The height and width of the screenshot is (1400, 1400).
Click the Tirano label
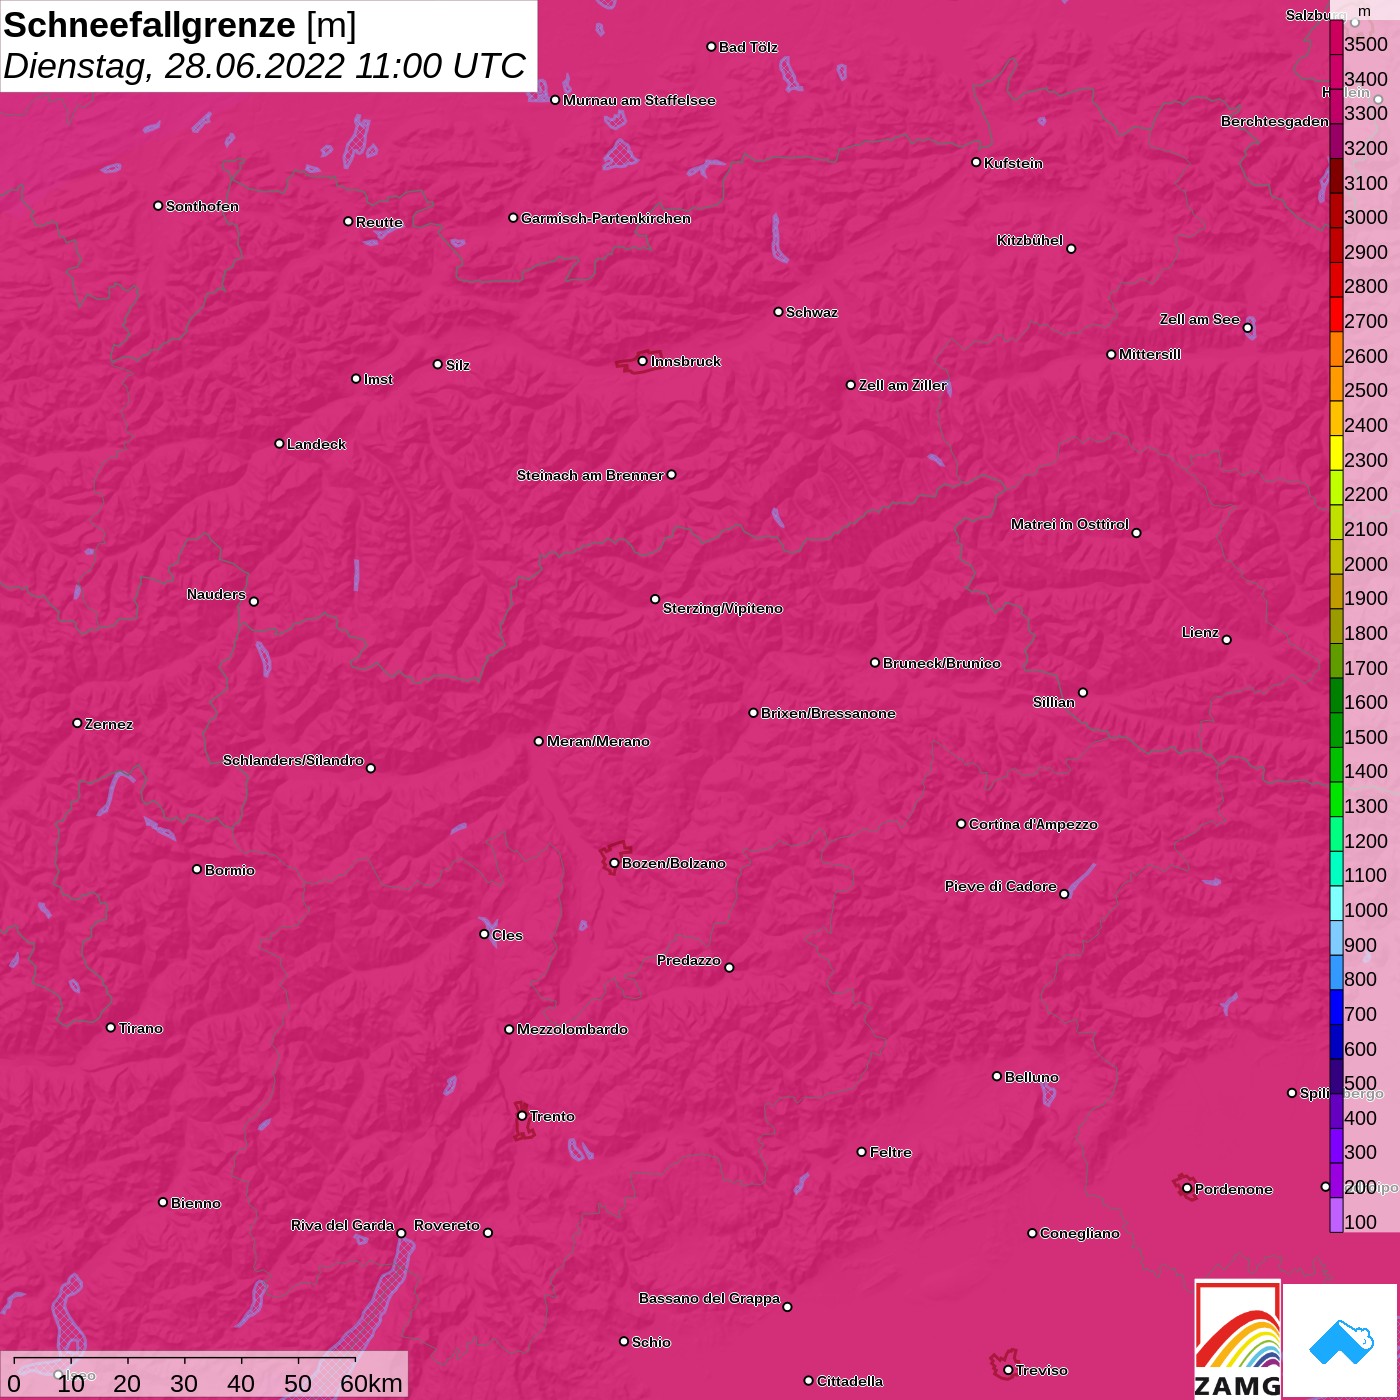140,1028
